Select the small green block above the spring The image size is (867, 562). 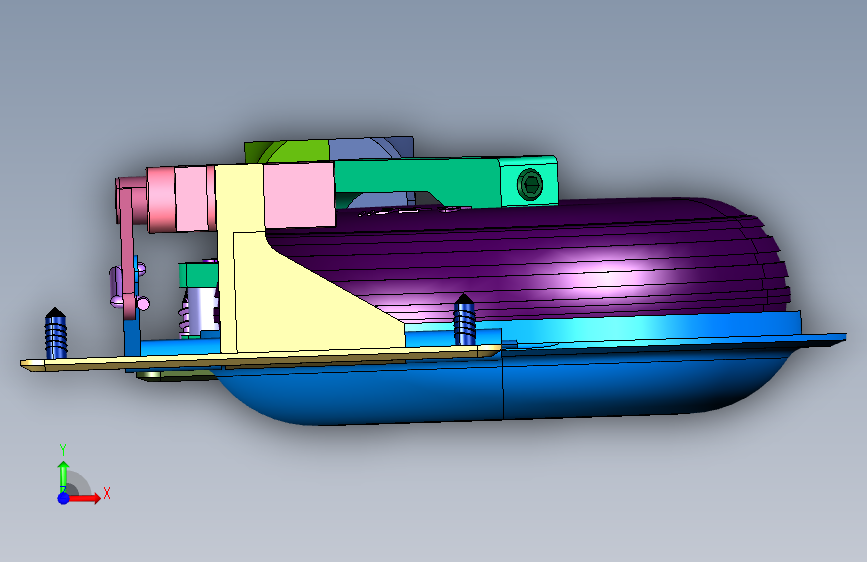(198, 275)
